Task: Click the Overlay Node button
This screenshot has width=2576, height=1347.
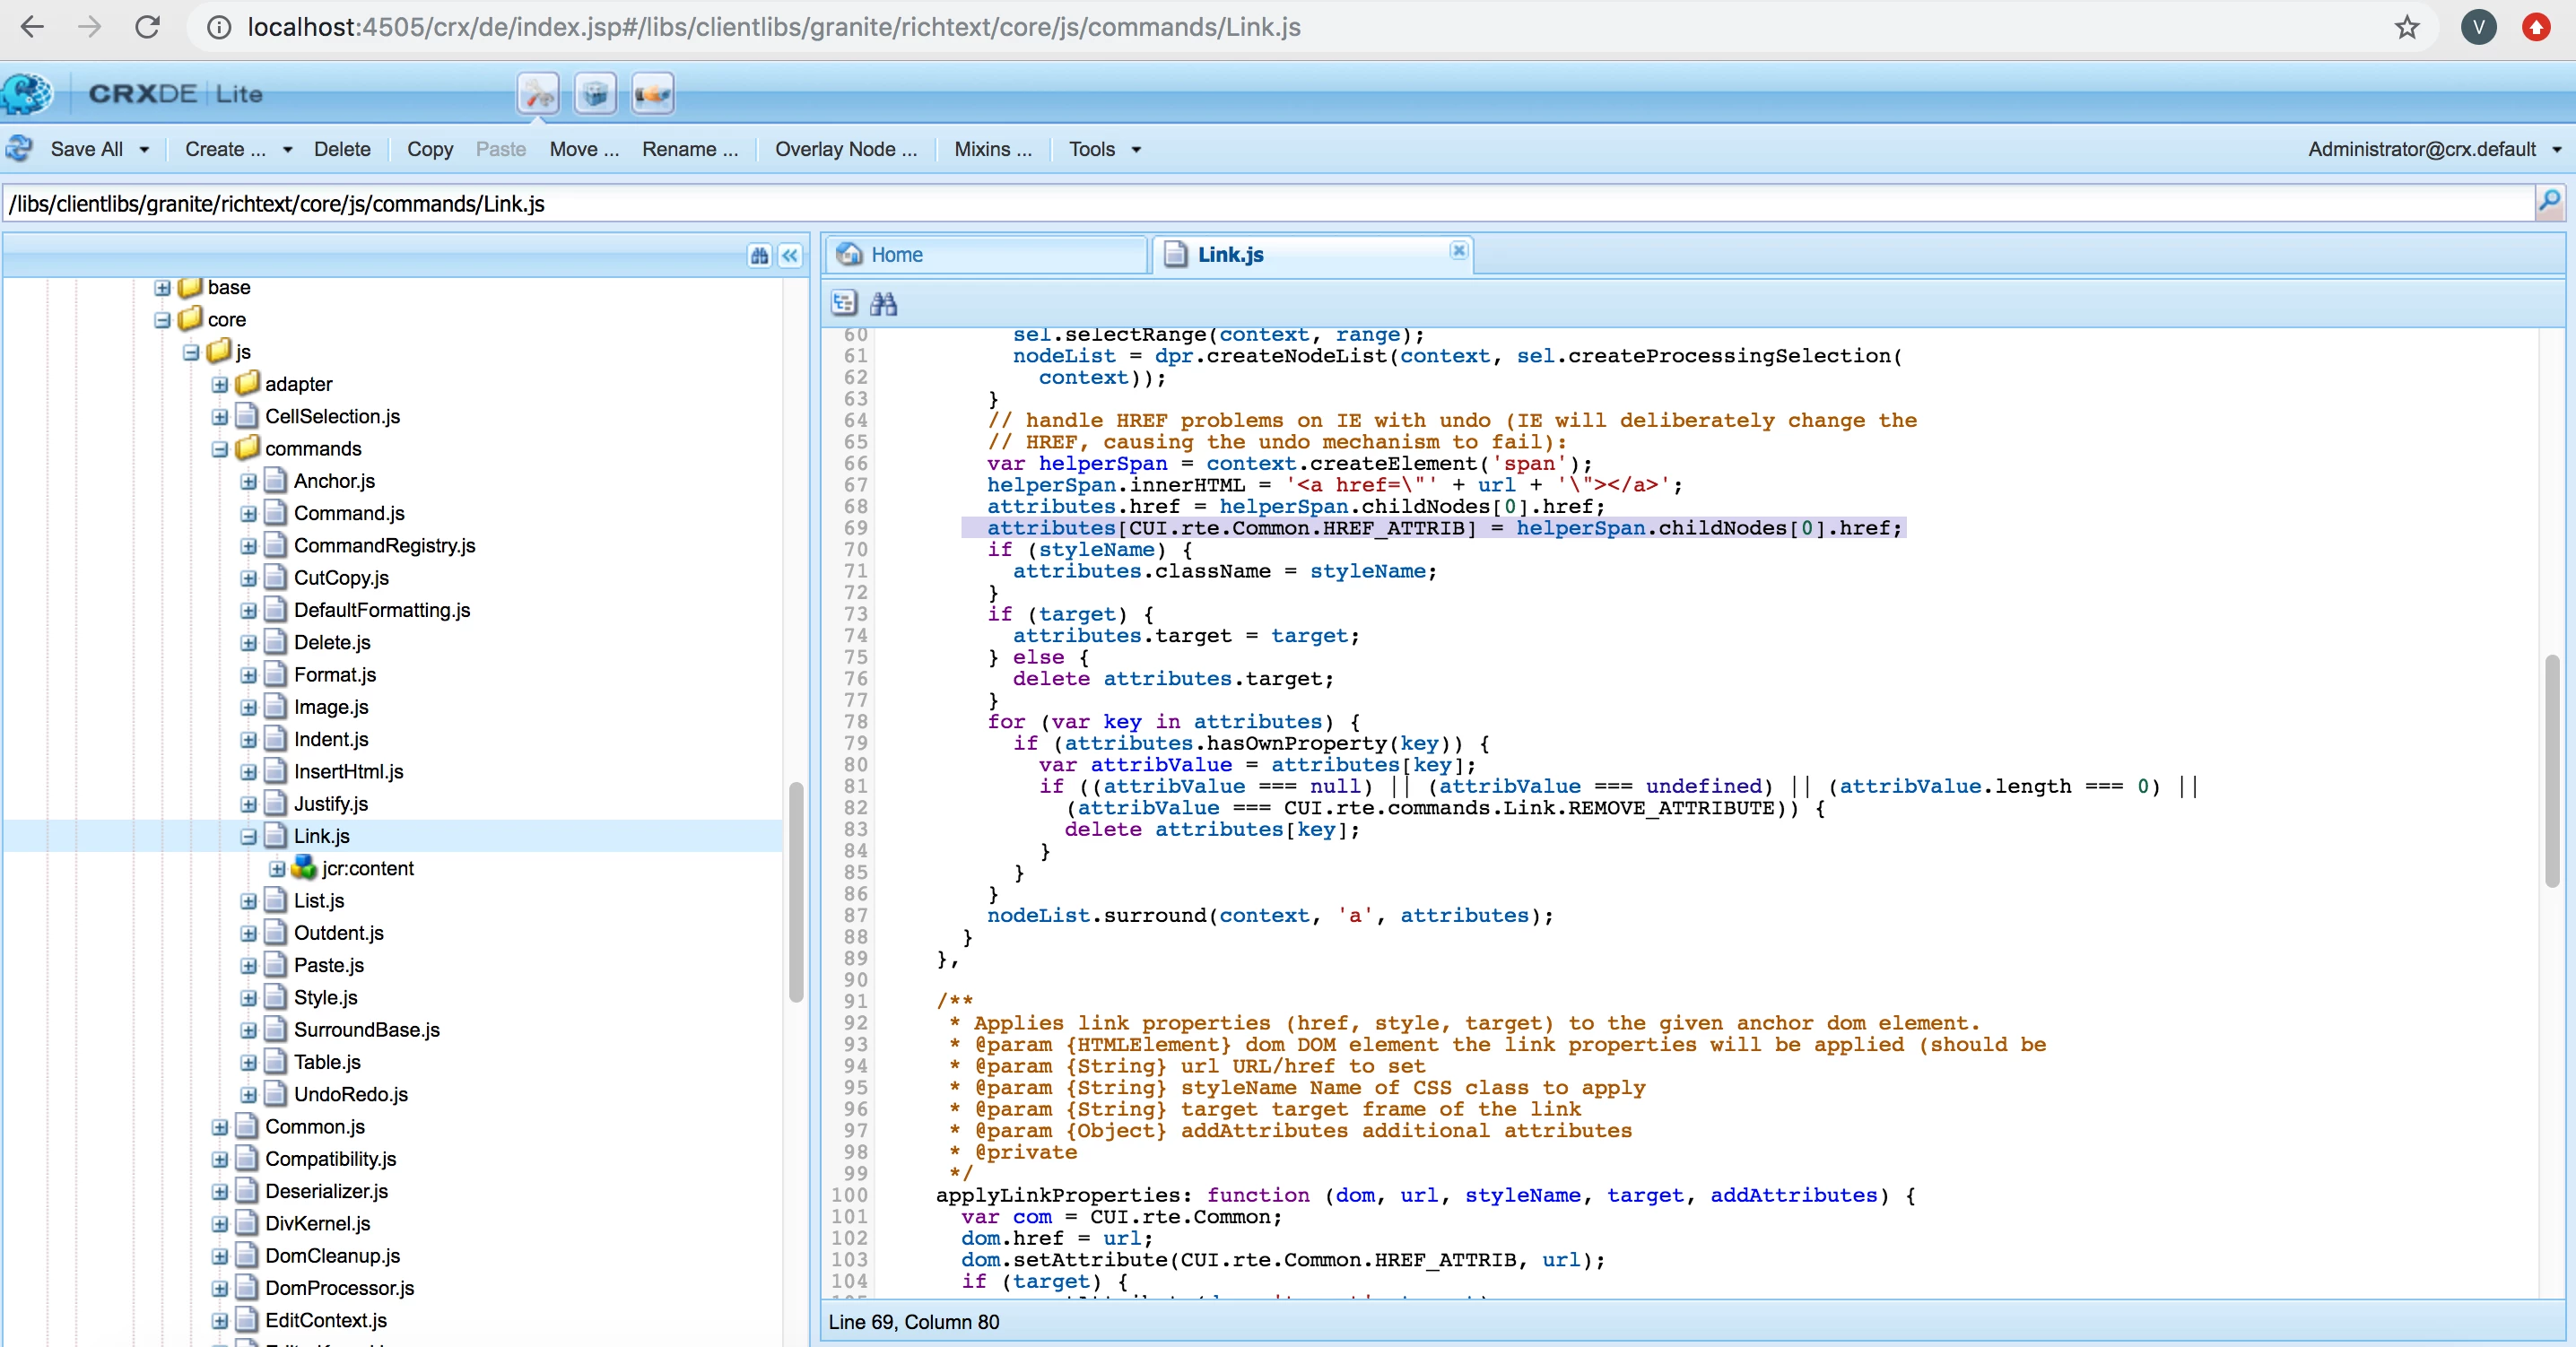Action: click(845, 149)
